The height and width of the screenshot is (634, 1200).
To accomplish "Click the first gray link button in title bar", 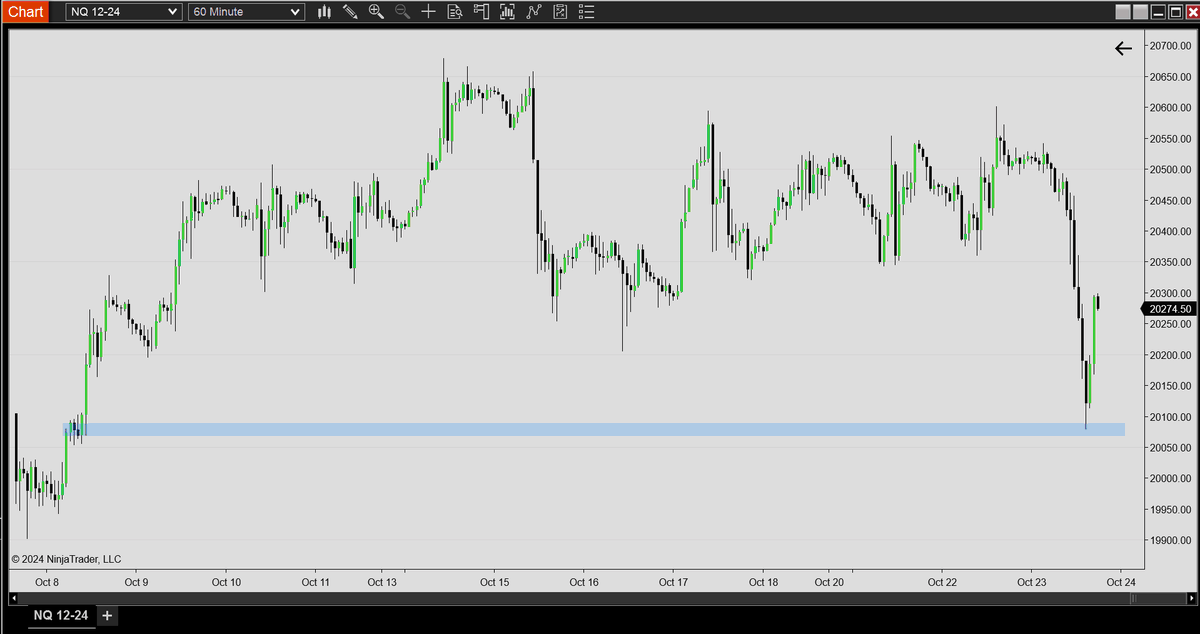I will coord(1122,12).
